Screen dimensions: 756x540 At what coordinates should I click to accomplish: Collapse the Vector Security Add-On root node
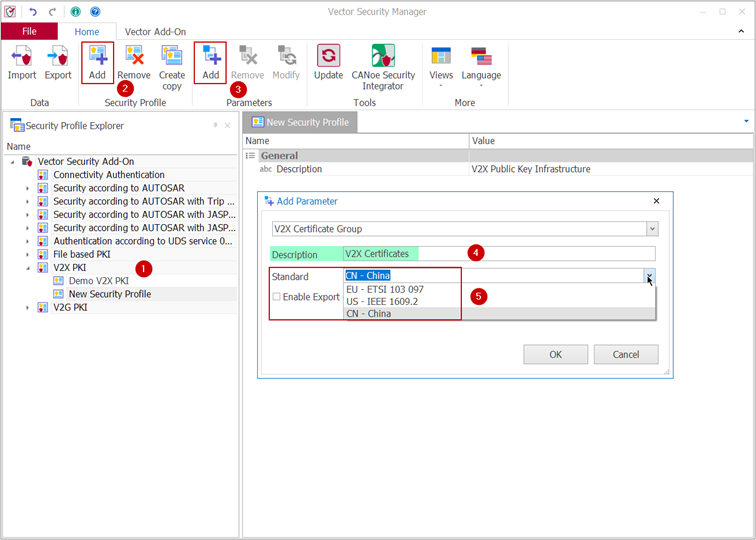[x=13, y=162]
